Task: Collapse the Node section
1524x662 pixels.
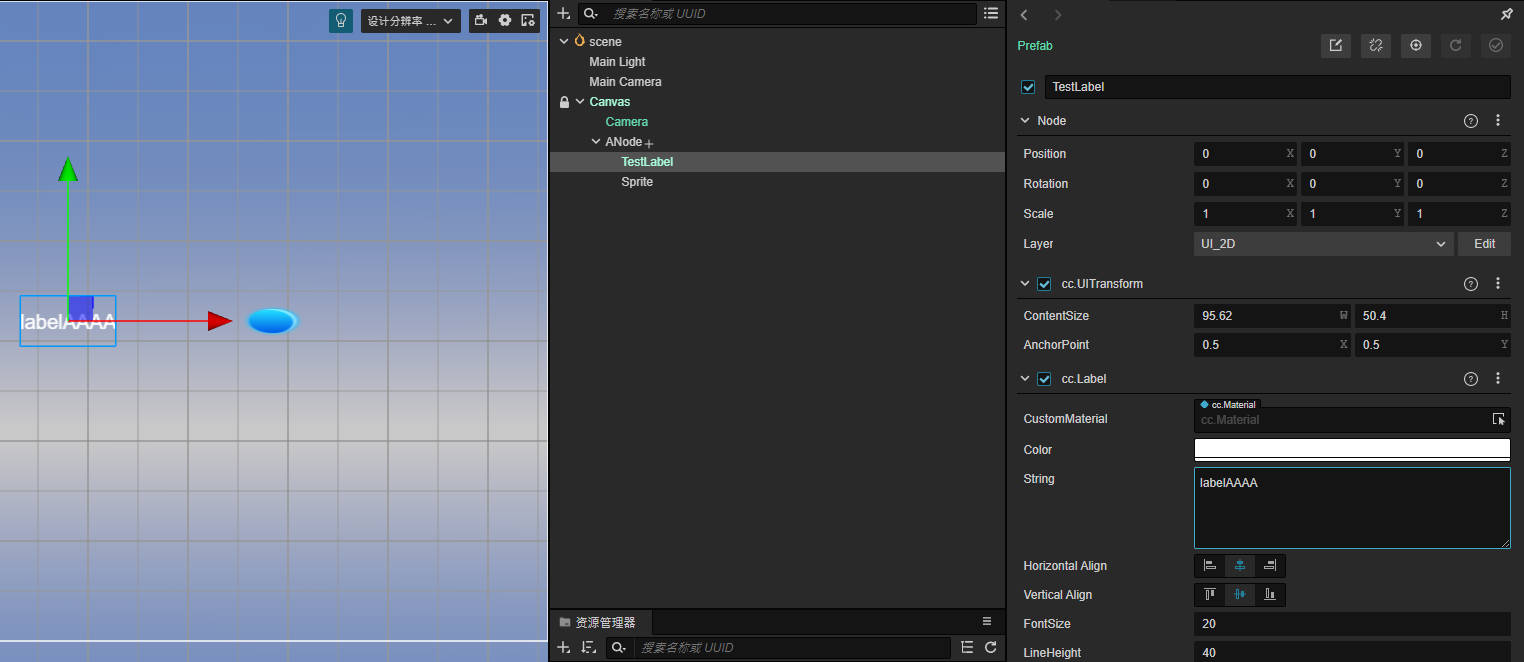Action: 1025,121
